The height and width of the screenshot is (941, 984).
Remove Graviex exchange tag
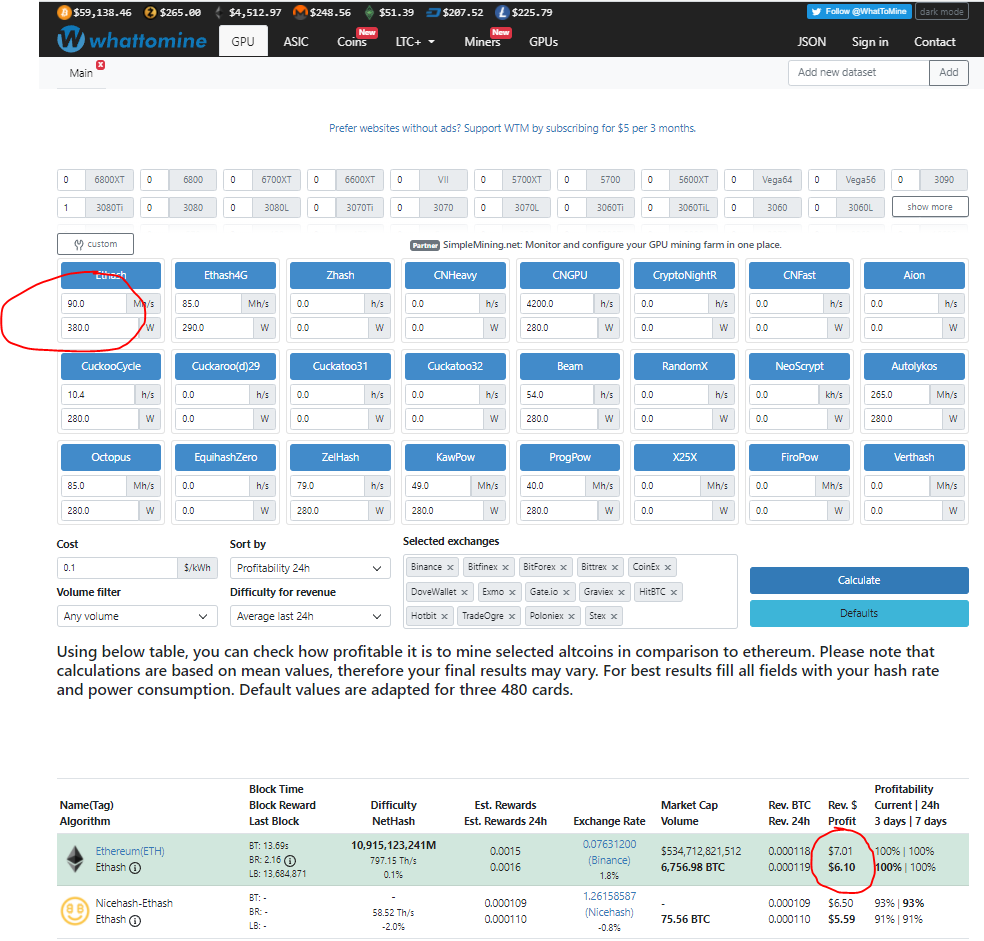[x=621, y=592]
